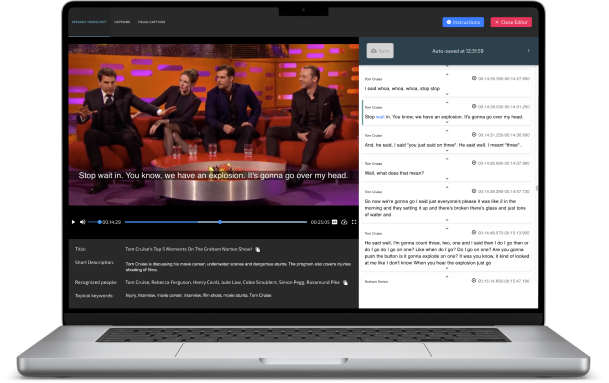Switch to the Captions tab
The image size is (609, 383).
122,22
